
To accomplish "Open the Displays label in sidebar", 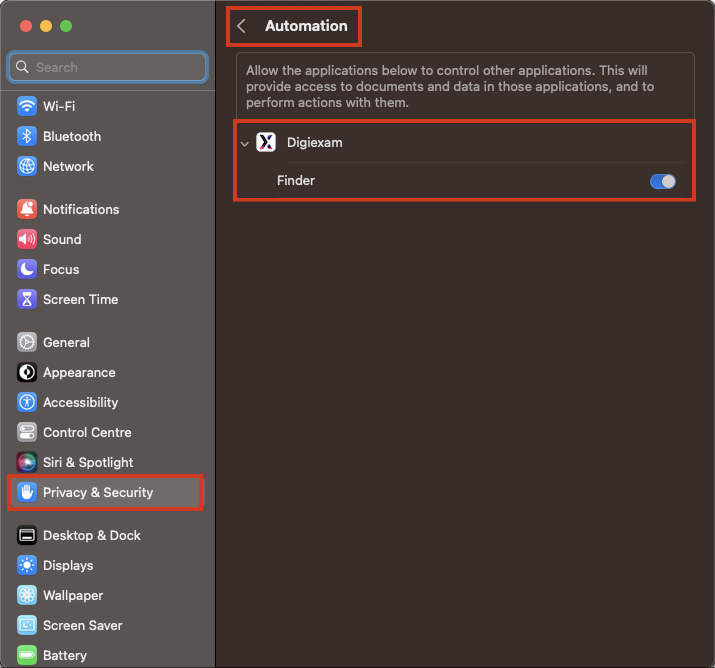I will 68,565.
